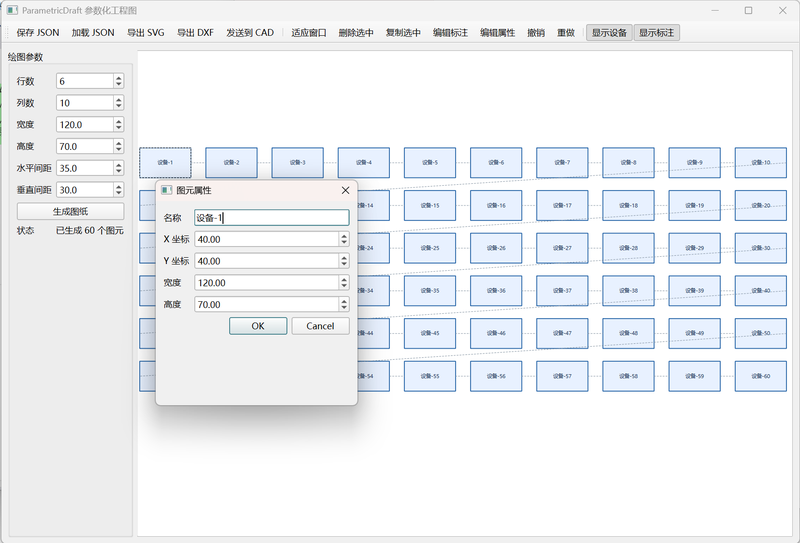Click the 水平间距 value field
The width and height of the screenshot is (800, 543).
click(84, 168)
